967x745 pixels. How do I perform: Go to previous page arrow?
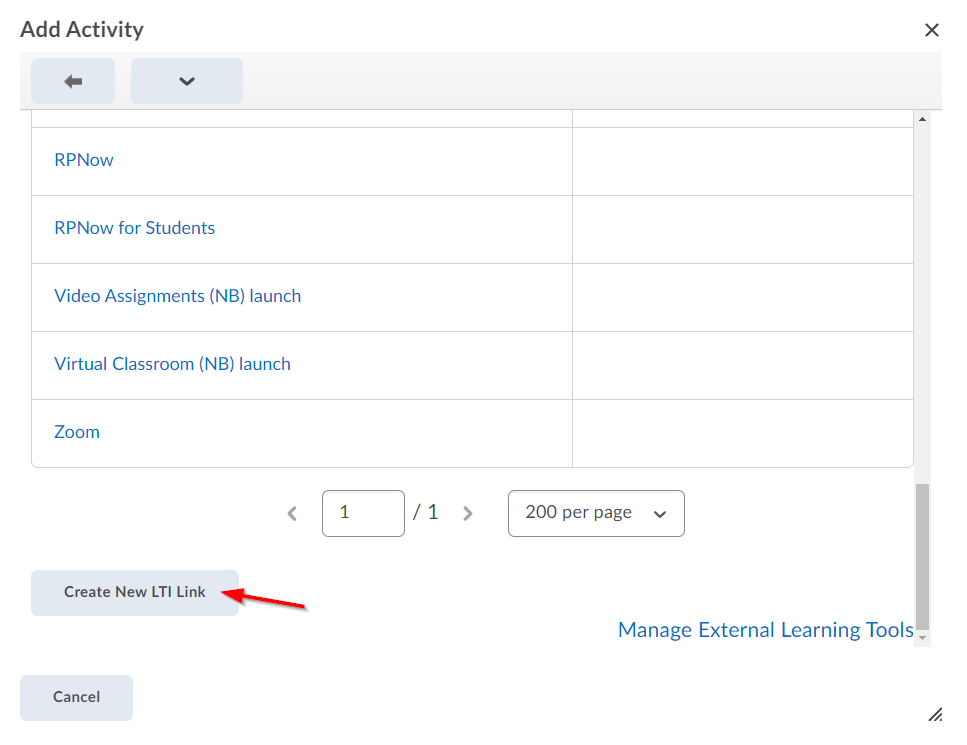click(x=292, y=514)
